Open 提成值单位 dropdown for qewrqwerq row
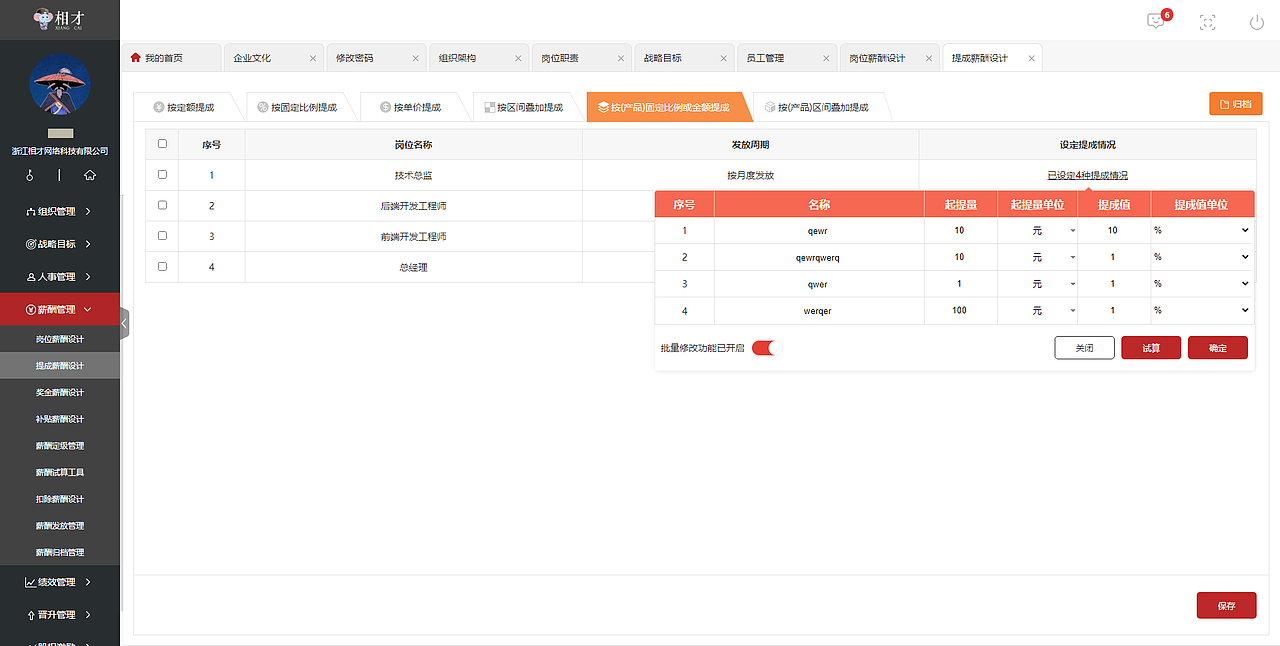The width and height of the screenshot is (1280, 646). [x=1201, y=257]
